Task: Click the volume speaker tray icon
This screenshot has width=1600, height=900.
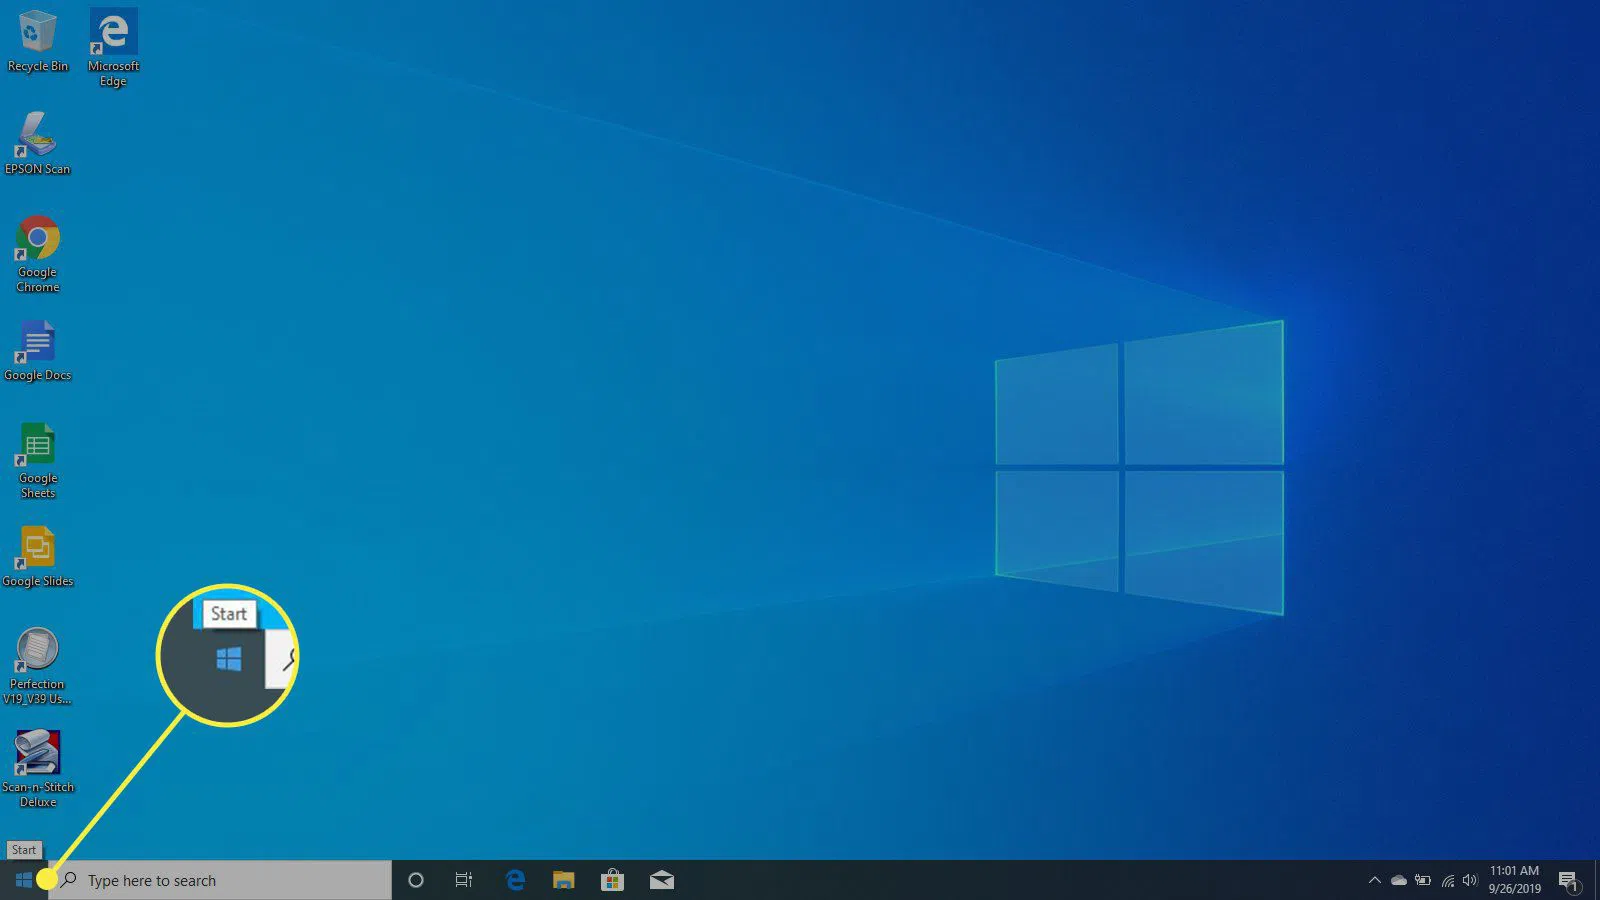Action: click(x=1469, y=880)
